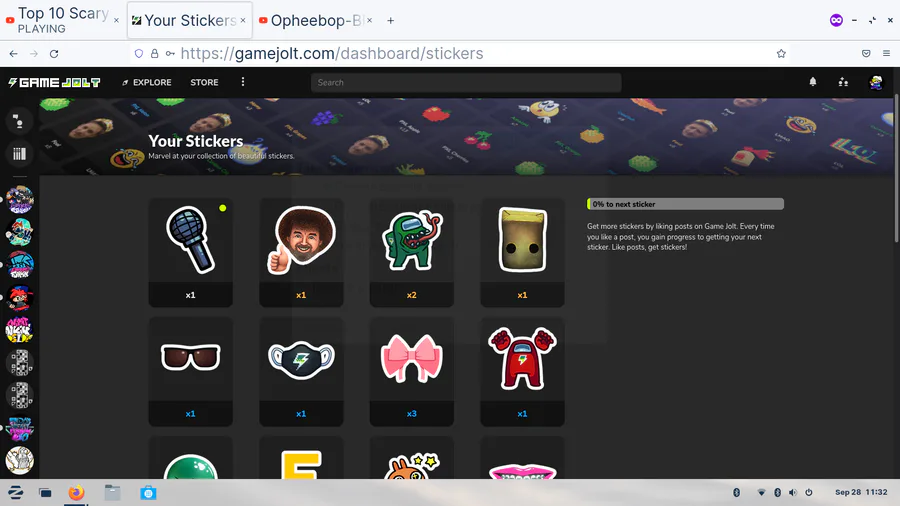Open the tracking protection shield icon
Screen dimensions: 900x506
pos(139,53)
